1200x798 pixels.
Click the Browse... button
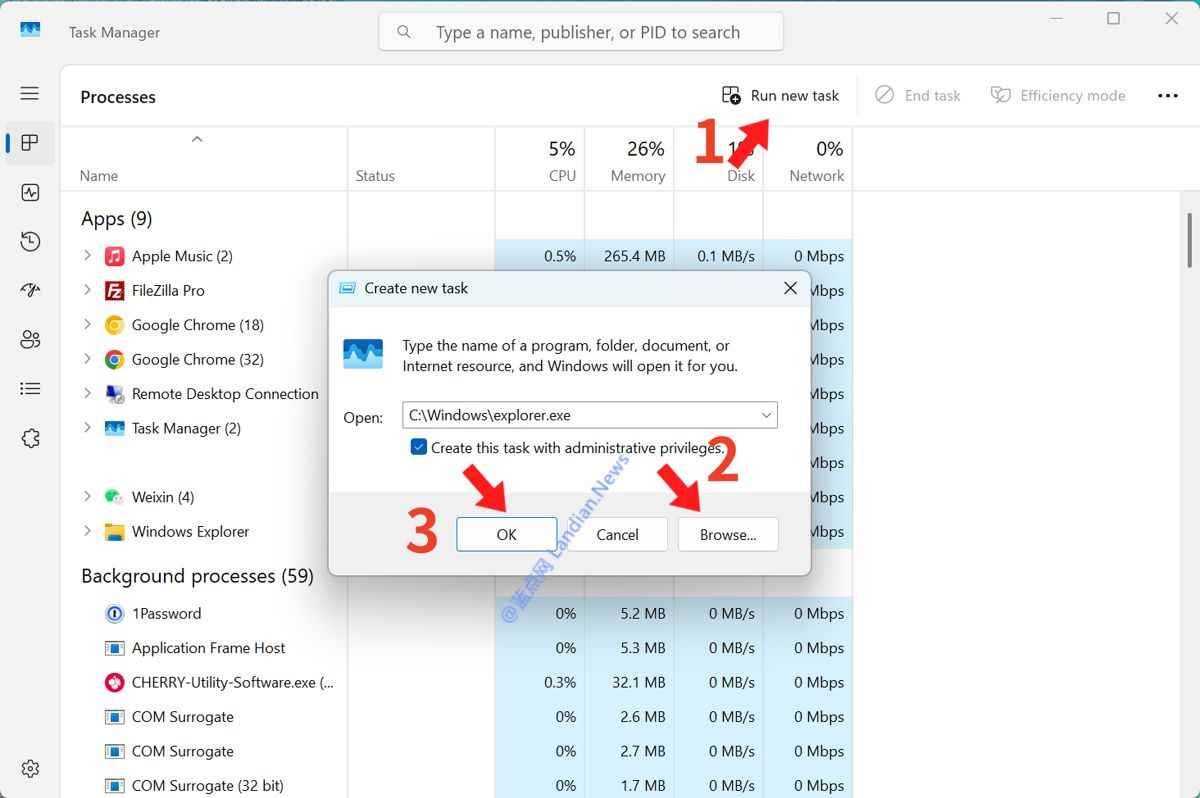click(x=727, y=534)
